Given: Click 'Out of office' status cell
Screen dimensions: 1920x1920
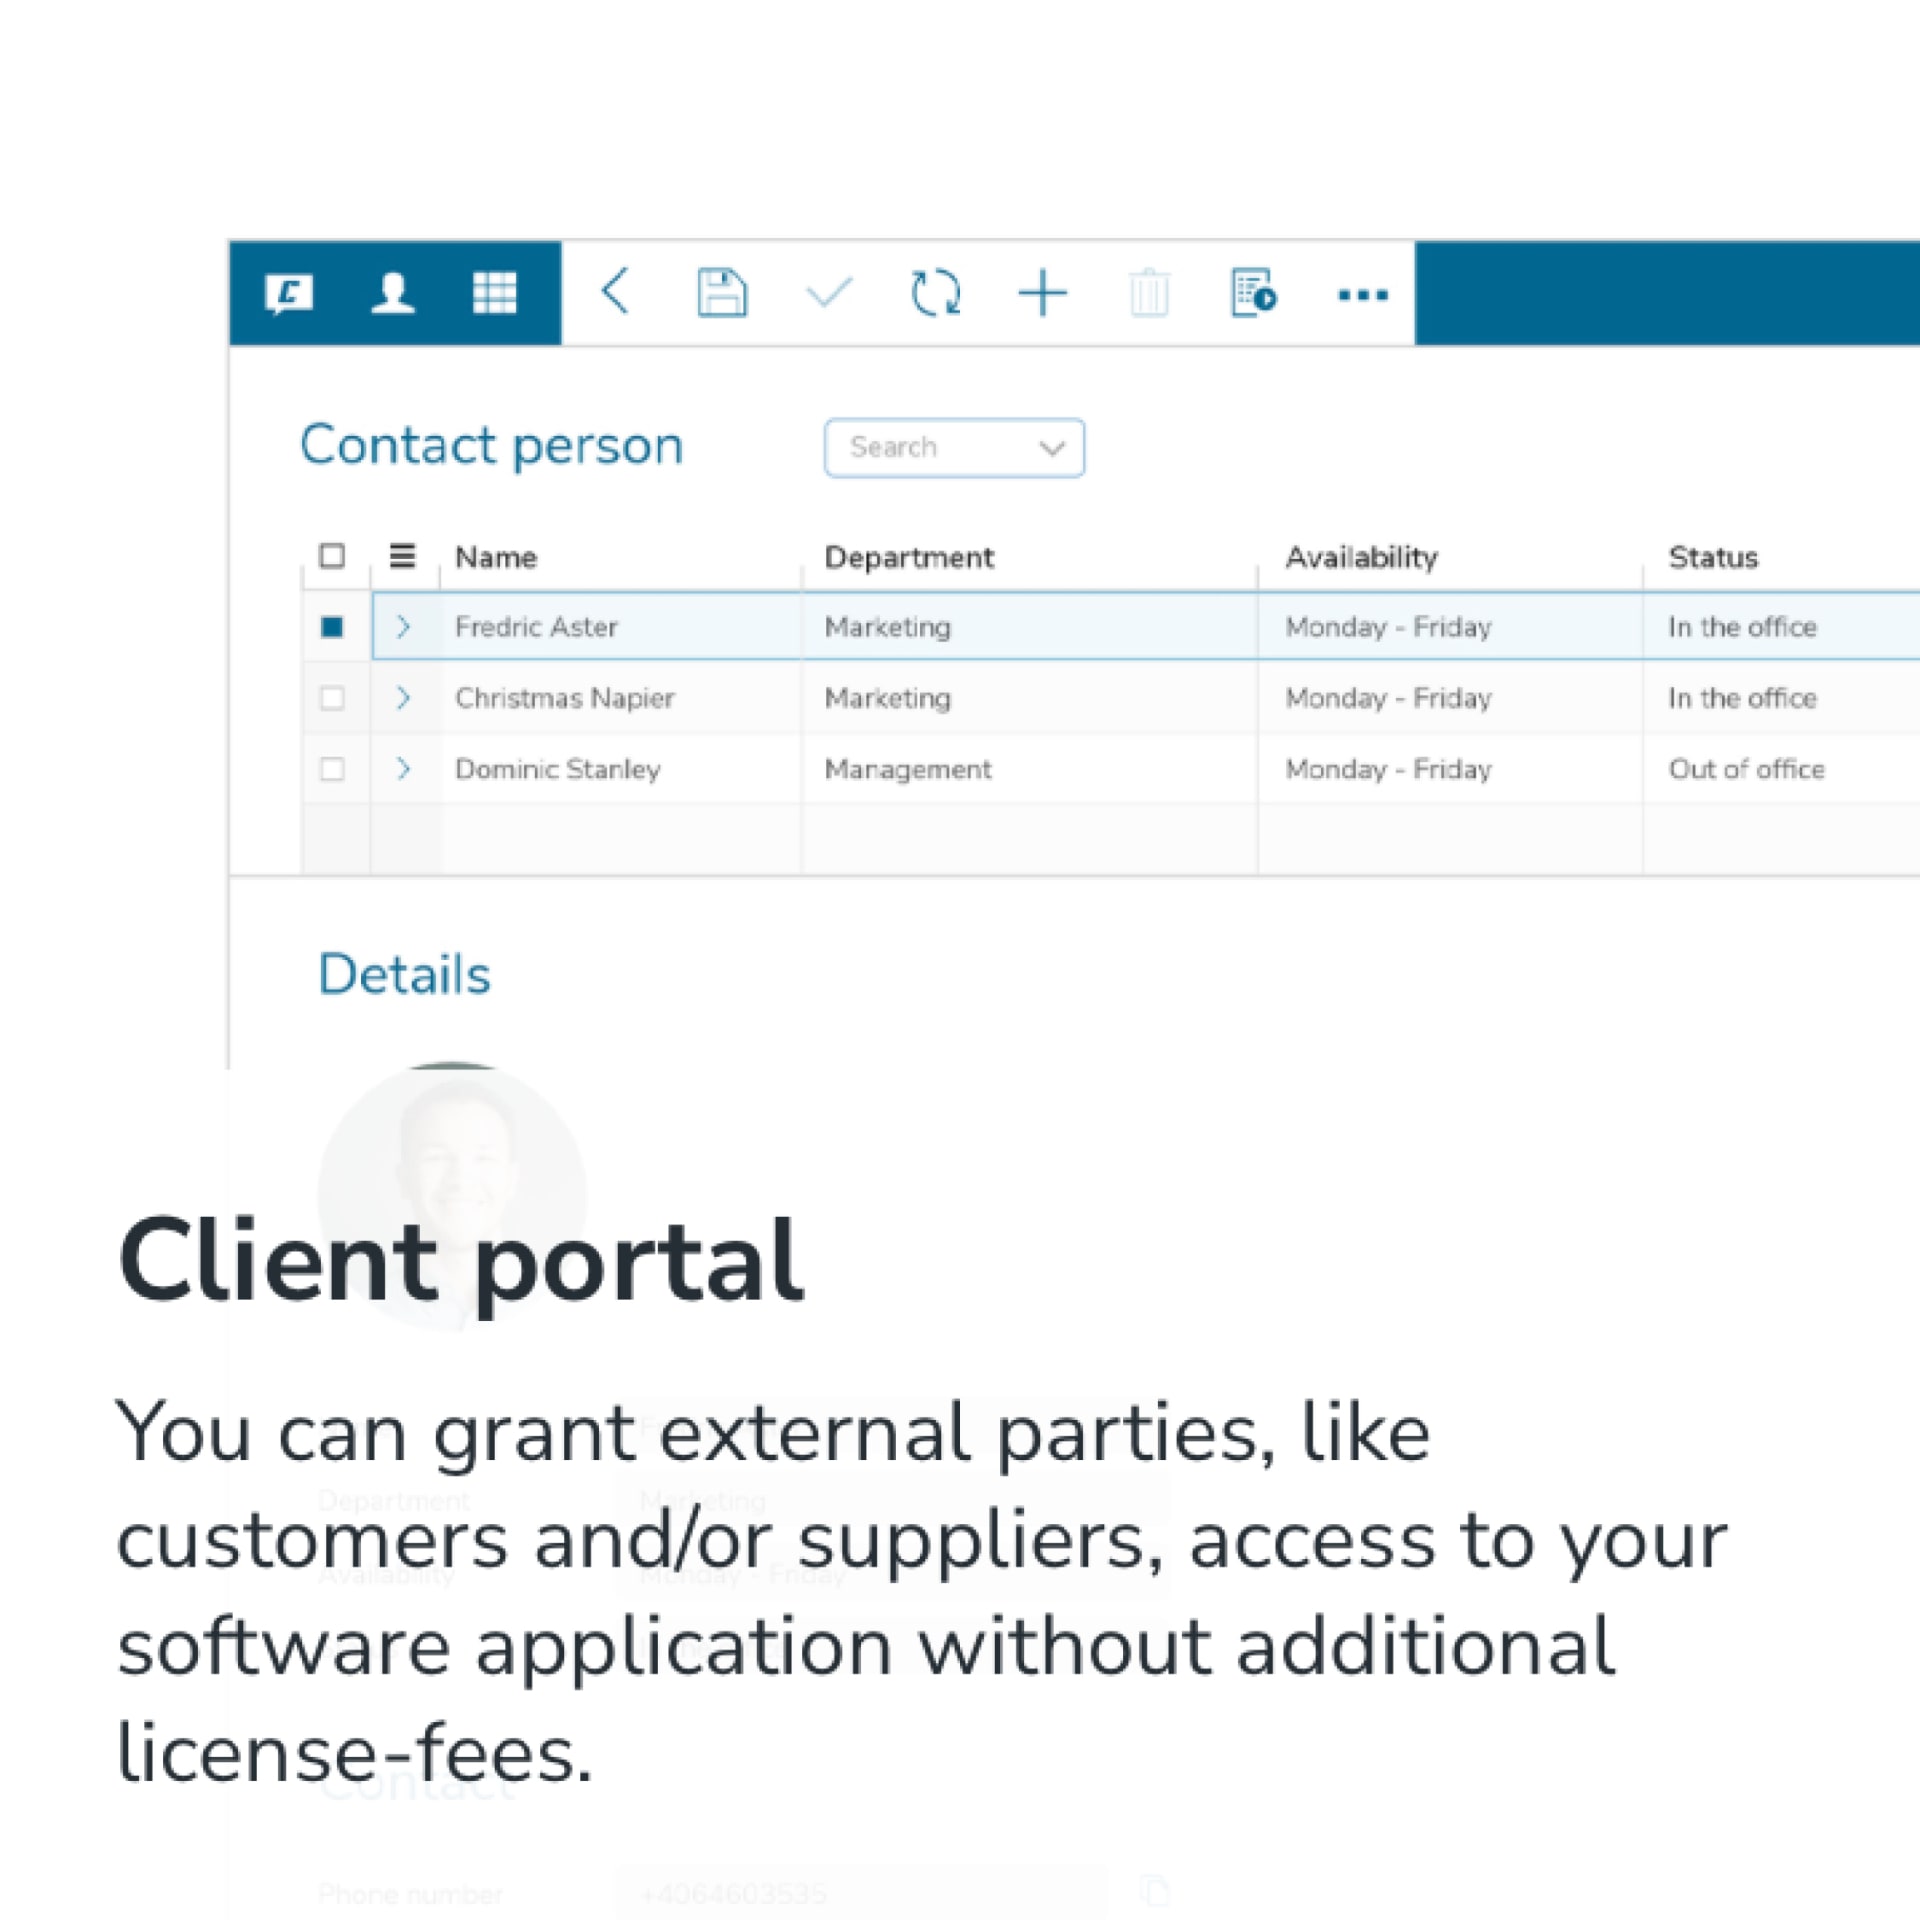Looking at the screenshot, I should pyautogui.click(x=1746, y=769).
